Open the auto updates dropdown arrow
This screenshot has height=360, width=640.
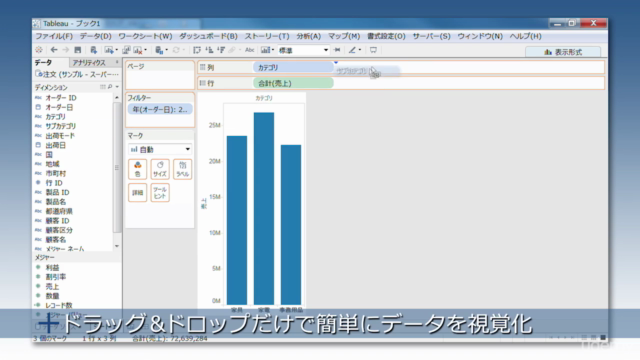point(167,50)
